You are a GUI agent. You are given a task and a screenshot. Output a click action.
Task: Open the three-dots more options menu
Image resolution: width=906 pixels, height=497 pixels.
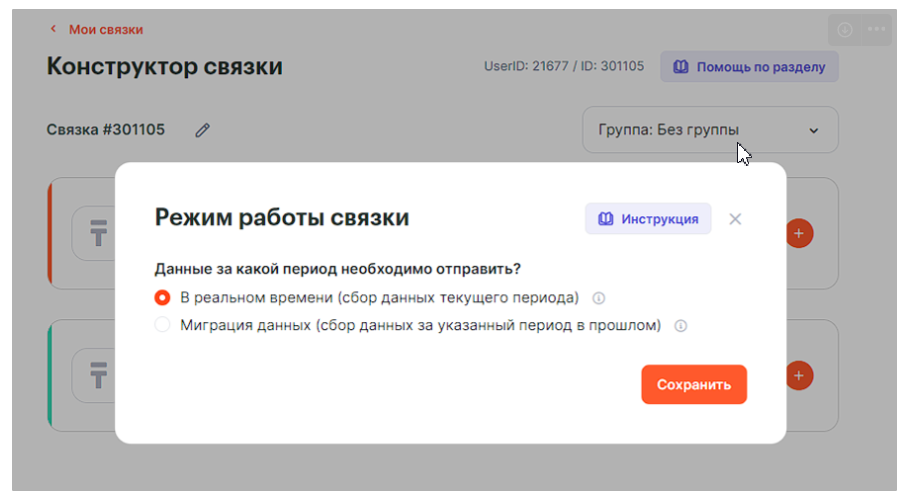[877, 29]
